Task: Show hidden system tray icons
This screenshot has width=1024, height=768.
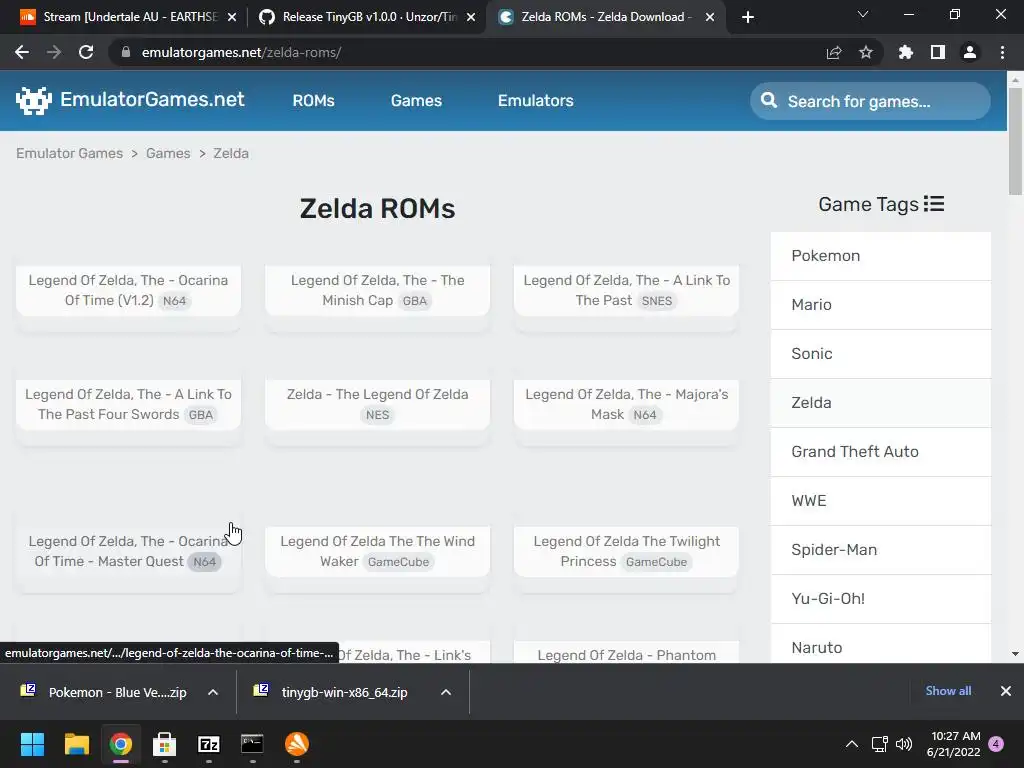Action: click(852, 744)
